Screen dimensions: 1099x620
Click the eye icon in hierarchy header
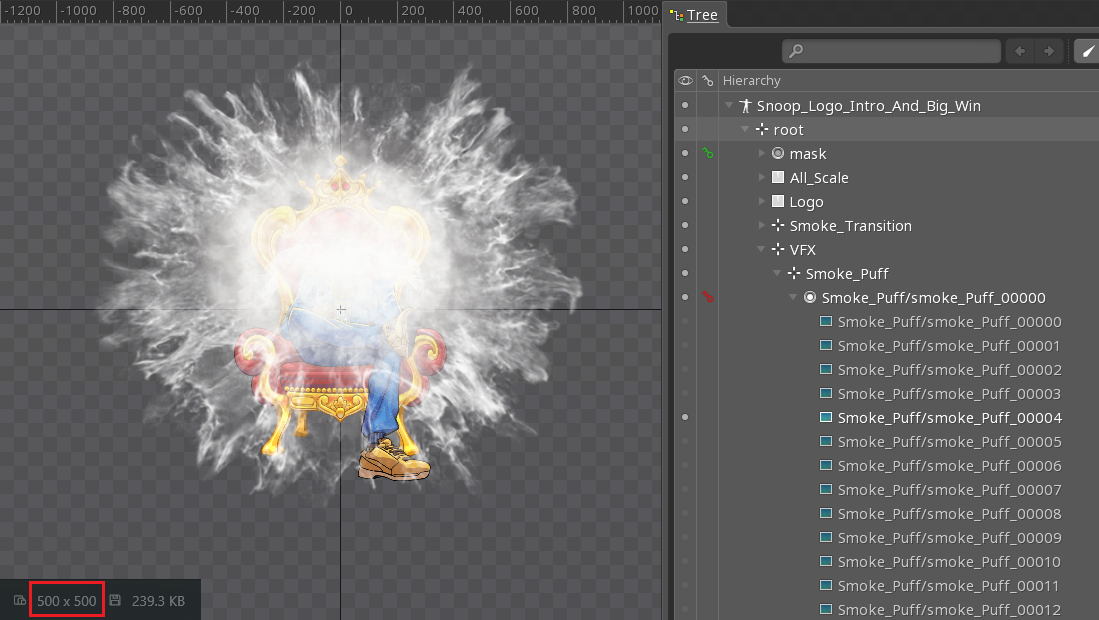(685, 81)
